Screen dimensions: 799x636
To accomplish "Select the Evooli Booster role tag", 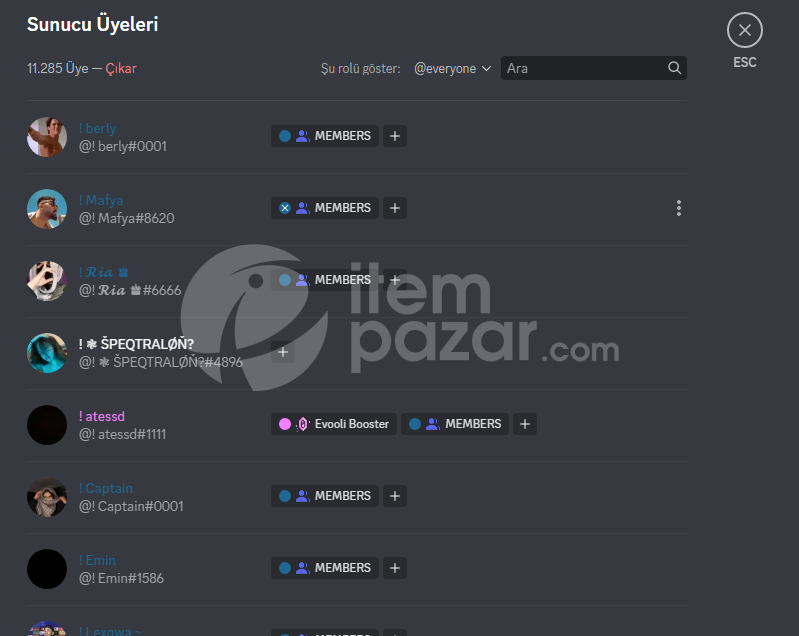I will pos(334,424).
